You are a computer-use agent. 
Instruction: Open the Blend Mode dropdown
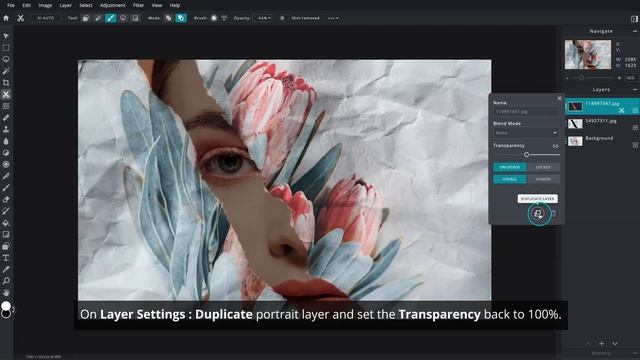click(x=526, y=133)
